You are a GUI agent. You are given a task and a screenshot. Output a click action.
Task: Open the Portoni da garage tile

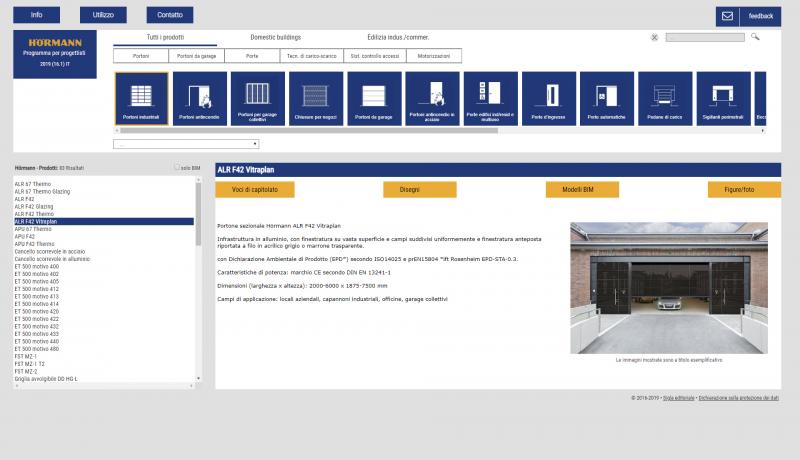(374, 98)
